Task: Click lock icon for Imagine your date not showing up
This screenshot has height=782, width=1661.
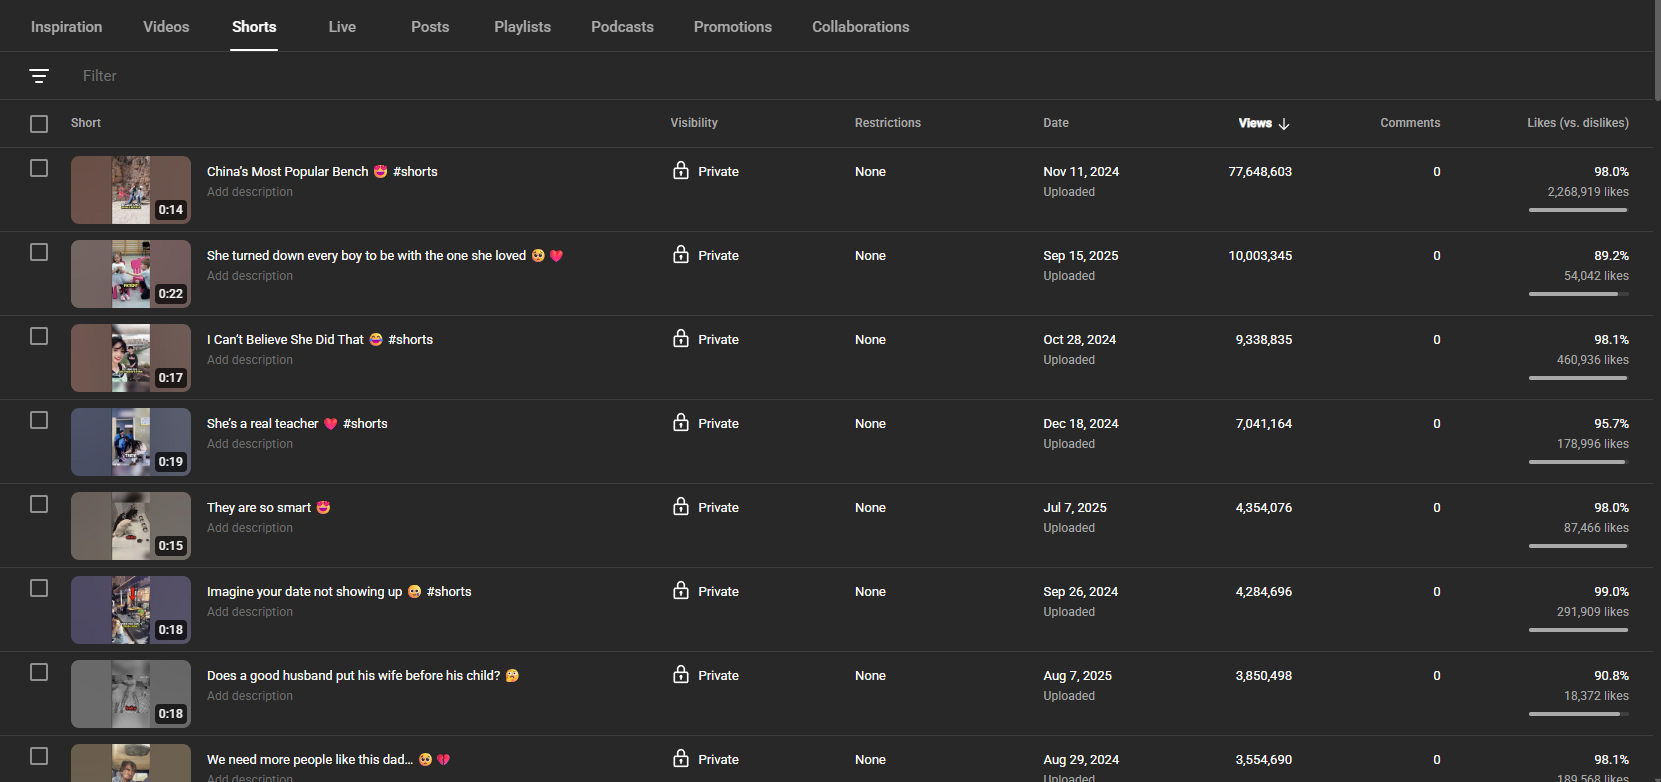Action: (x=681, y=591)
